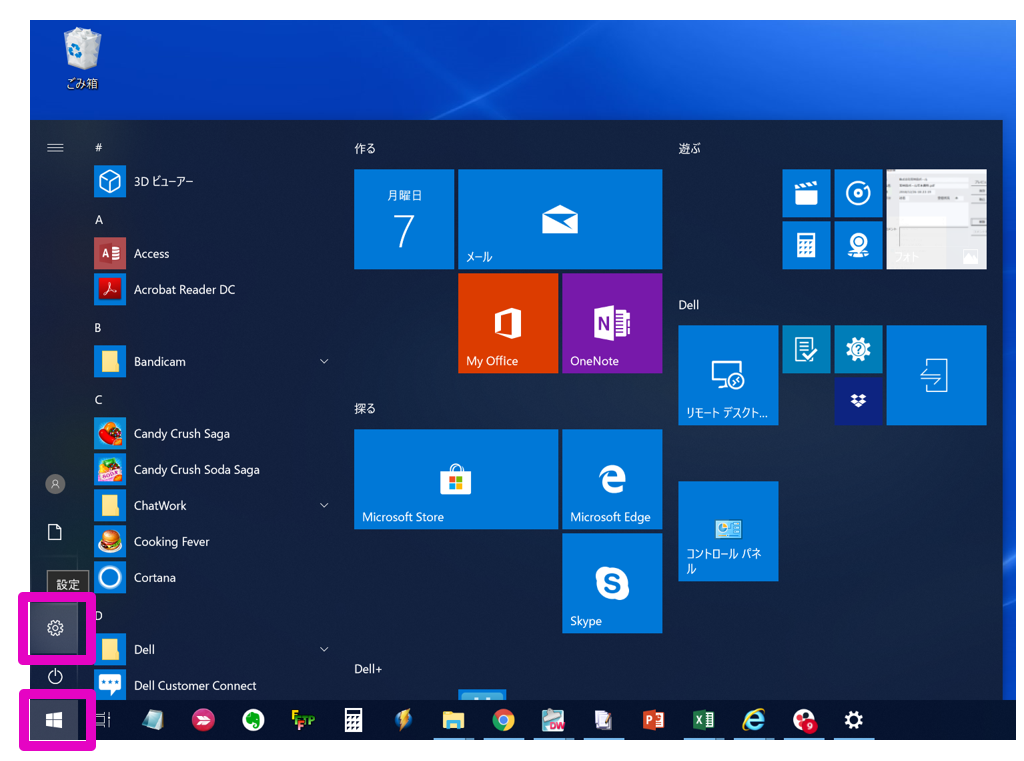Launch Candy Crush Soda Saga
Image resolution: width=1024 pixels, height=761 pixels.
(x=210, y=470)
